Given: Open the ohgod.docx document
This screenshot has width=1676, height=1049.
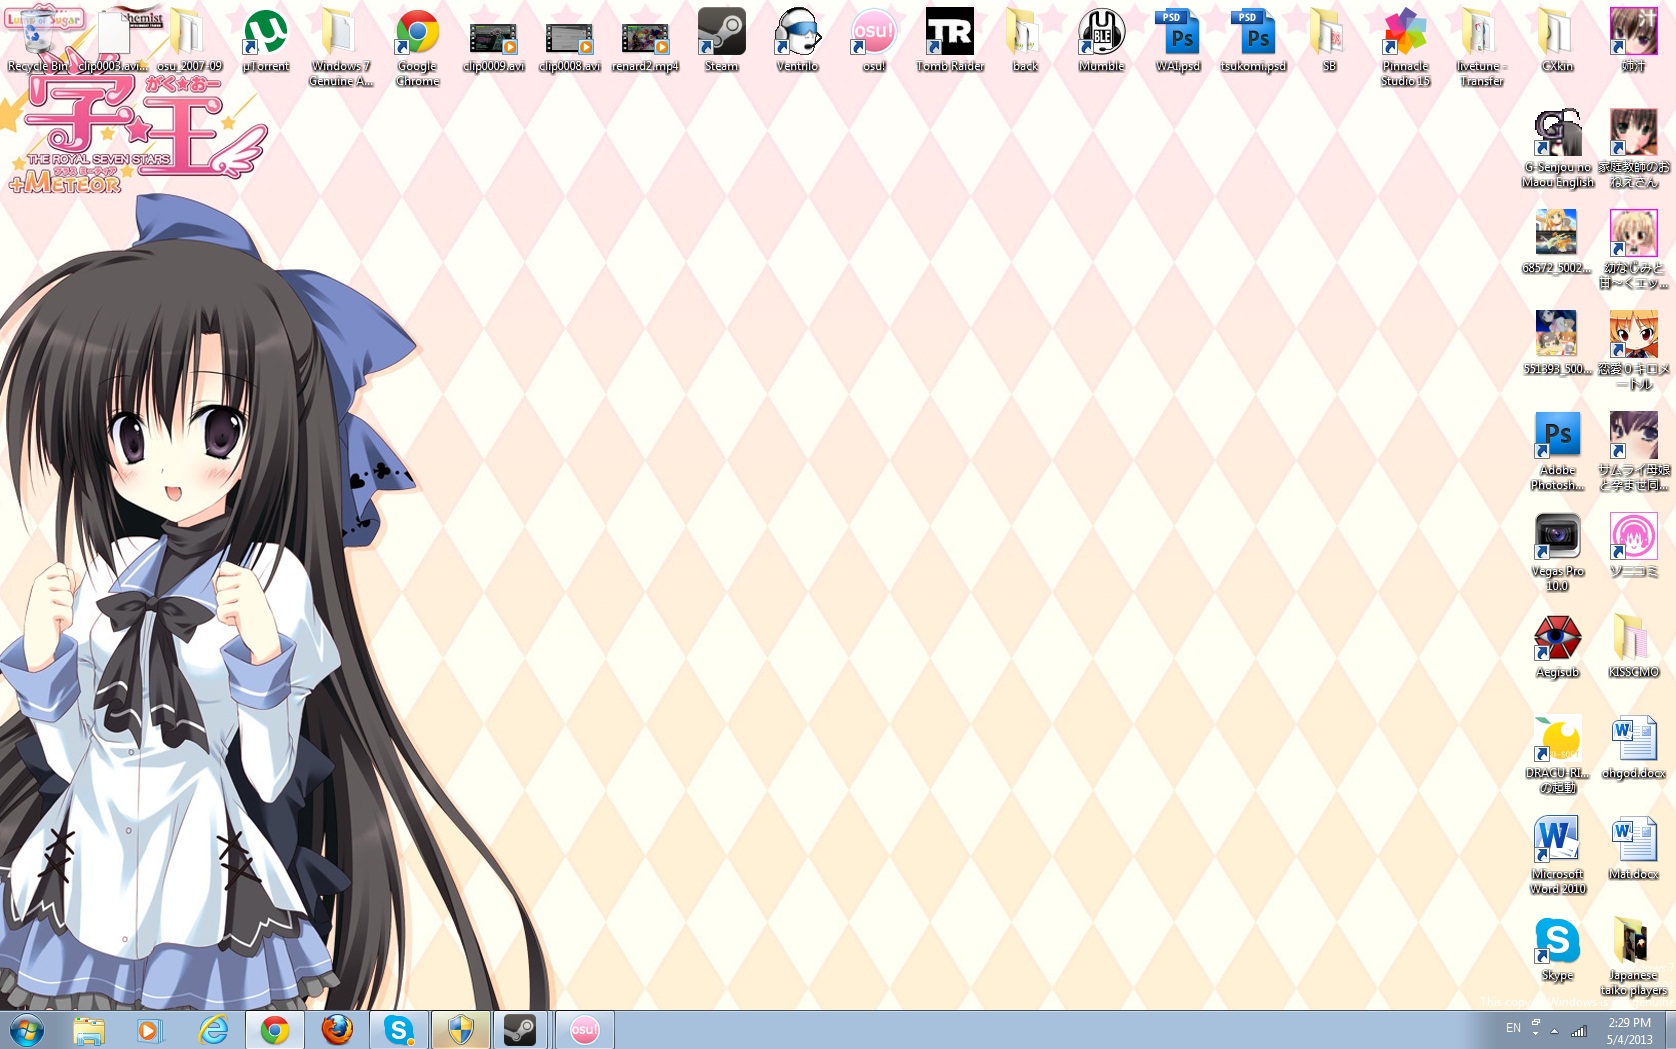Looking at the screenshot, I should 1633,747.
